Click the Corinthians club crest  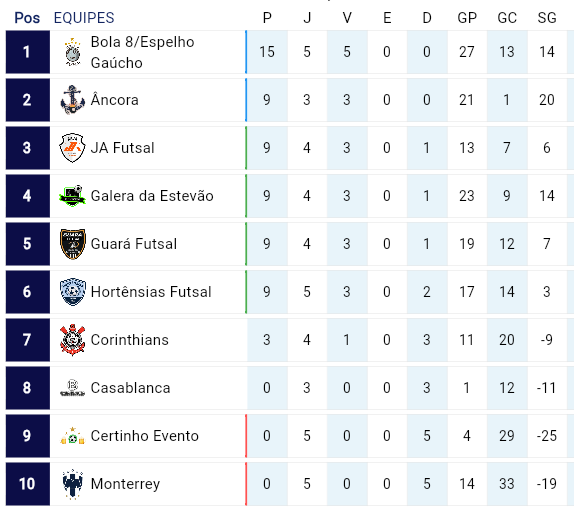tap(72, 340)
